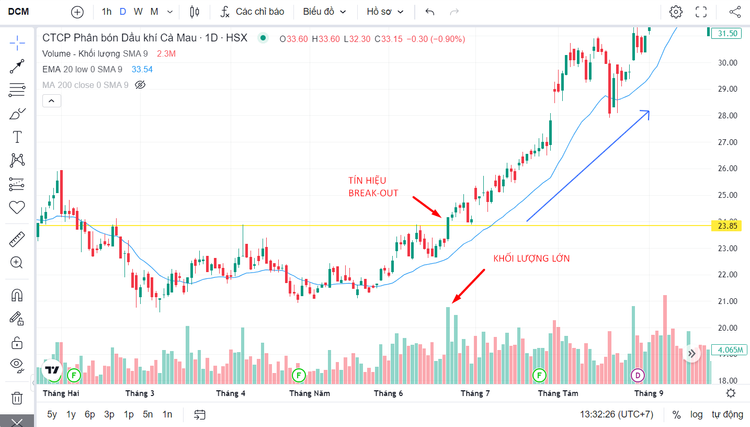The width and height of the screenshot is (750, 427).
Task: Toggle hide all drawings eye icon
Action: 17,365
